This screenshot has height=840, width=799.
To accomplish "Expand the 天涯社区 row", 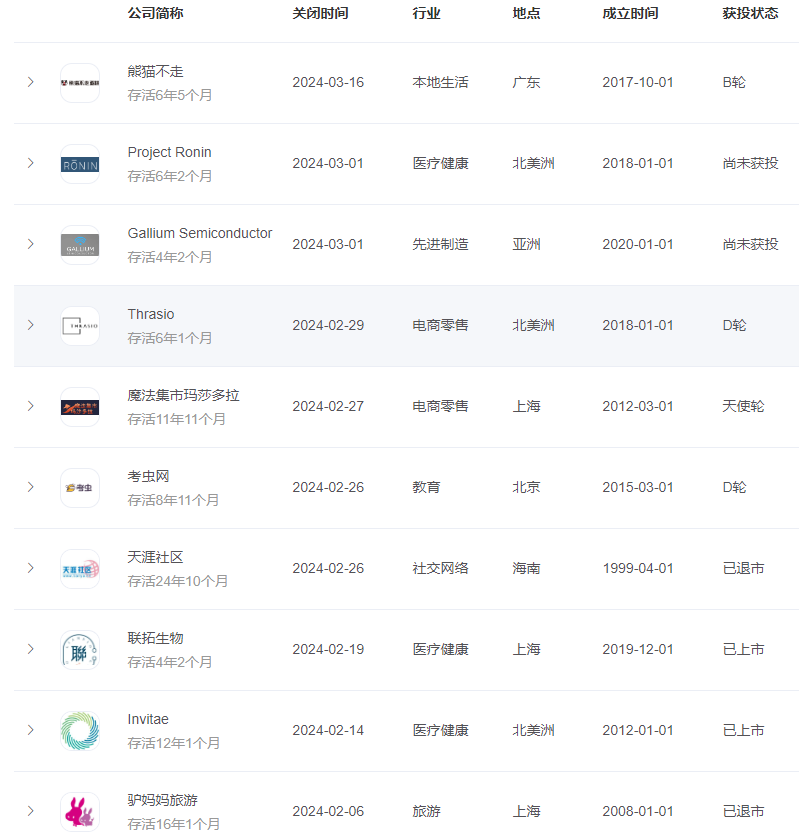I will [x=31, y=568].
